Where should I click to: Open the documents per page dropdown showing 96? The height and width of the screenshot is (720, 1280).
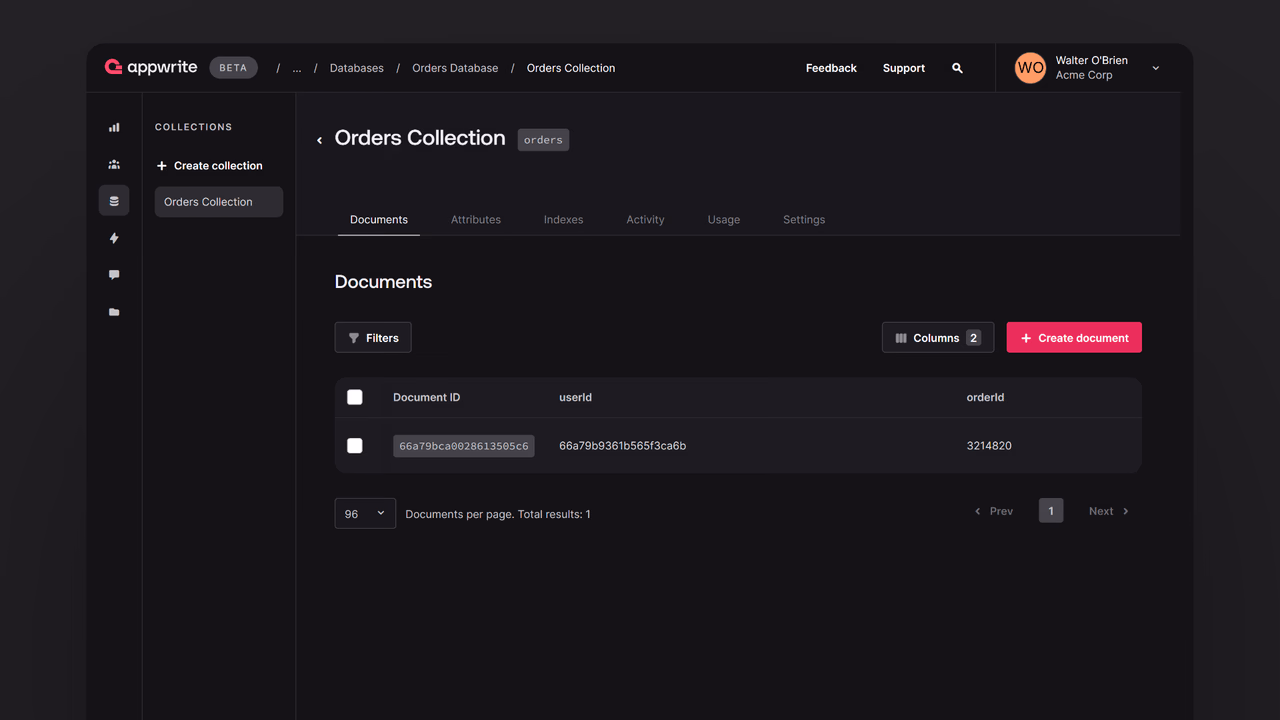click(x=365, y=513)
